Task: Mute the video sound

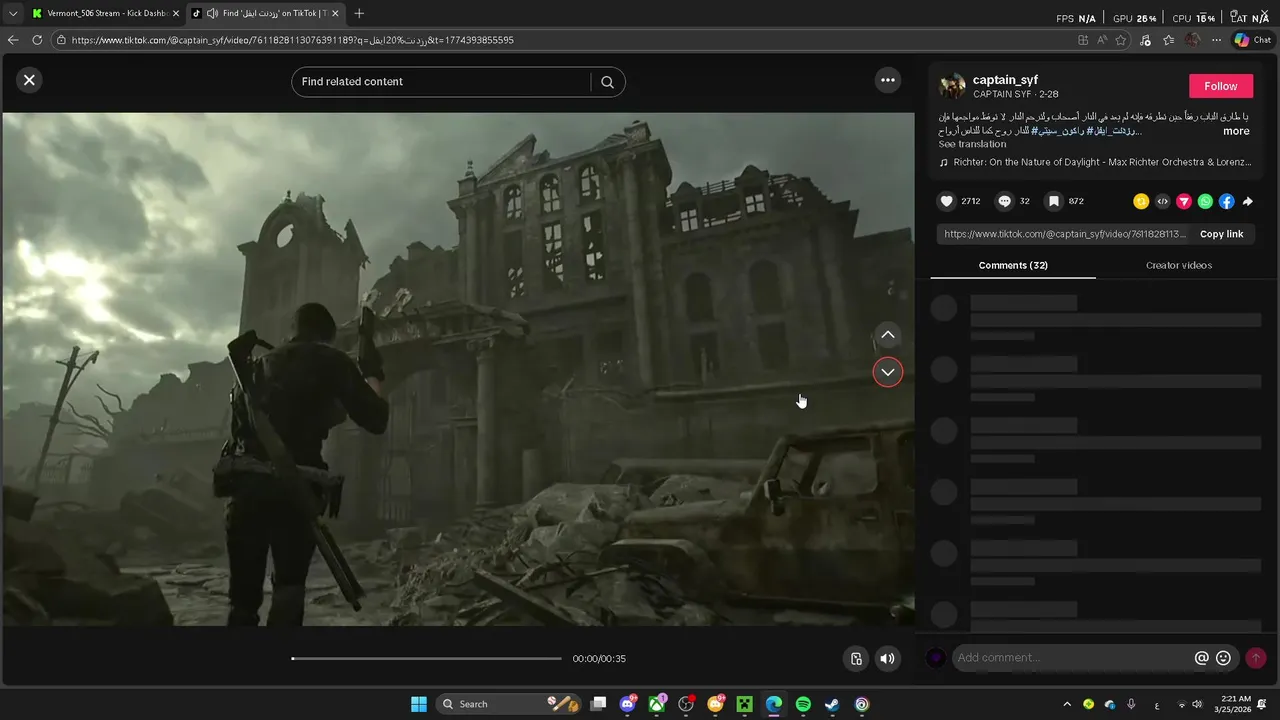Action: pyautogui.click(x=887, y=658)
